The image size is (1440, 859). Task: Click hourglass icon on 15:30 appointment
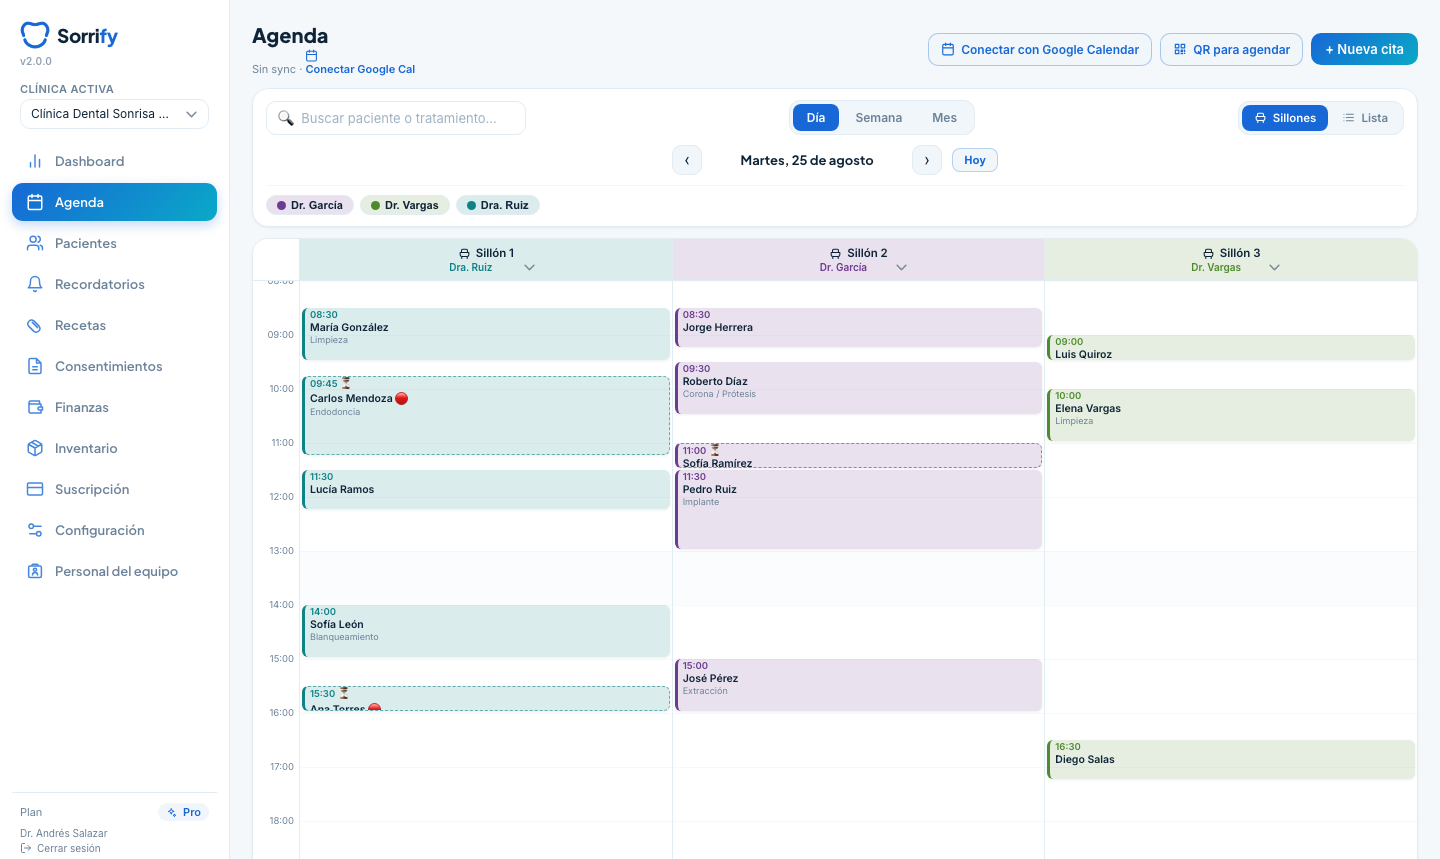pyautogui.click(x=344, y=693)
